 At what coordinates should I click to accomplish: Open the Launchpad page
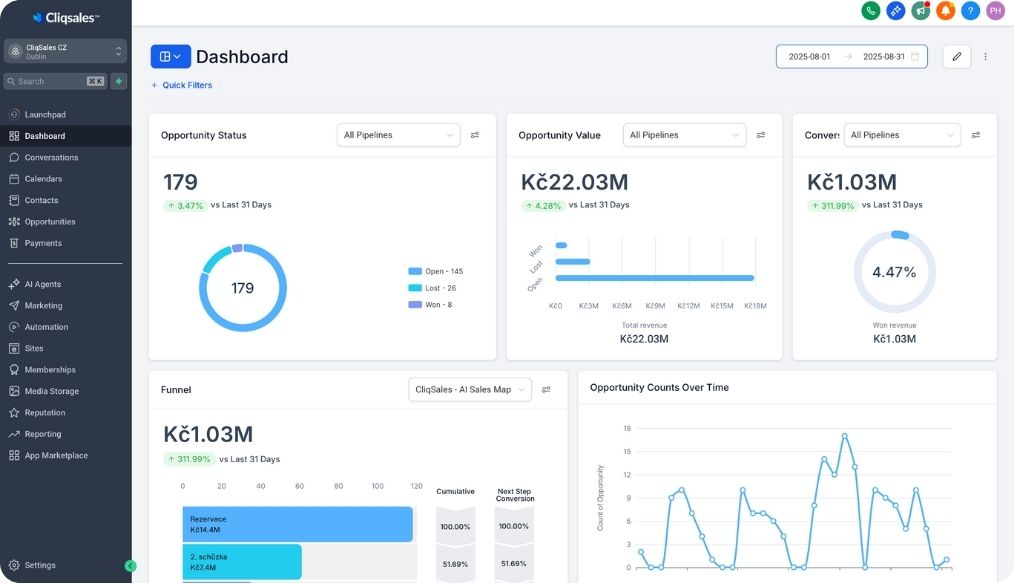(x=65, y=115)
